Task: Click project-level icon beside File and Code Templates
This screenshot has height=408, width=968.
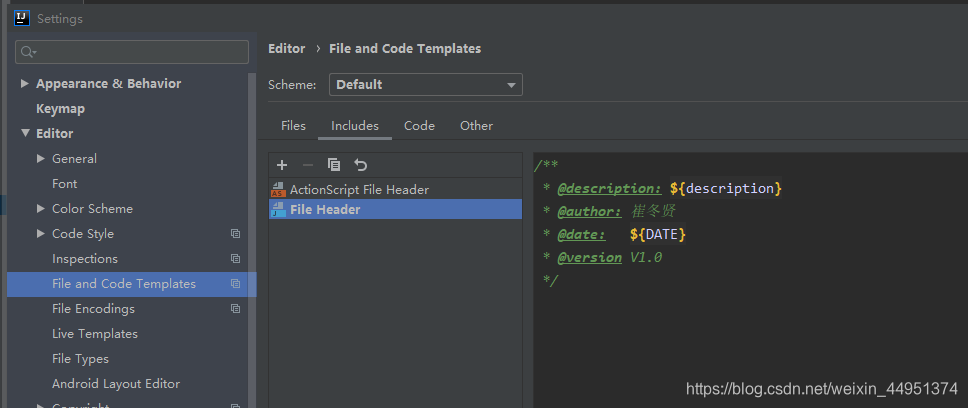Action: (x=235, y=284)
